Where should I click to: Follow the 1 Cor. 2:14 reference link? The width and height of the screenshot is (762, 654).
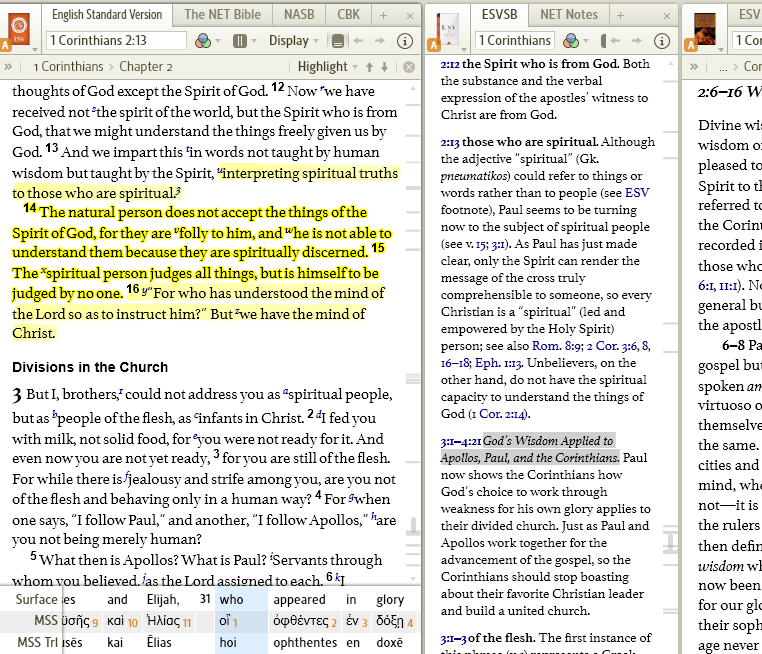click(499, 414)
